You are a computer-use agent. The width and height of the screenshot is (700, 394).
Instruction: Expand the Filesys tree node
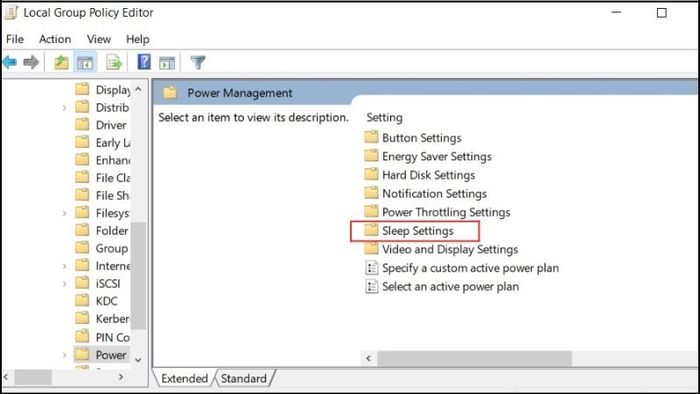[64, 213]
